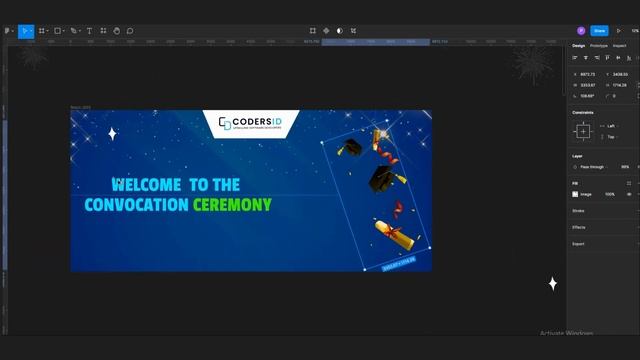The height and width of the screenshot is (360, 640).
Task: Open the Fill style library icon
Action: (x=629, y=184)
